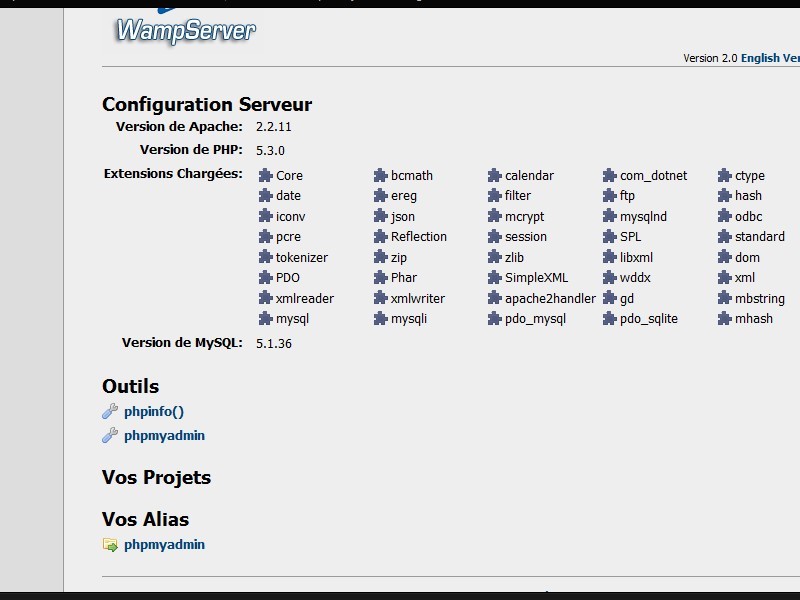This screenshot has width=800, height=600.
Task: Click the puzzle icon beside Core
Action: point(265,176)
